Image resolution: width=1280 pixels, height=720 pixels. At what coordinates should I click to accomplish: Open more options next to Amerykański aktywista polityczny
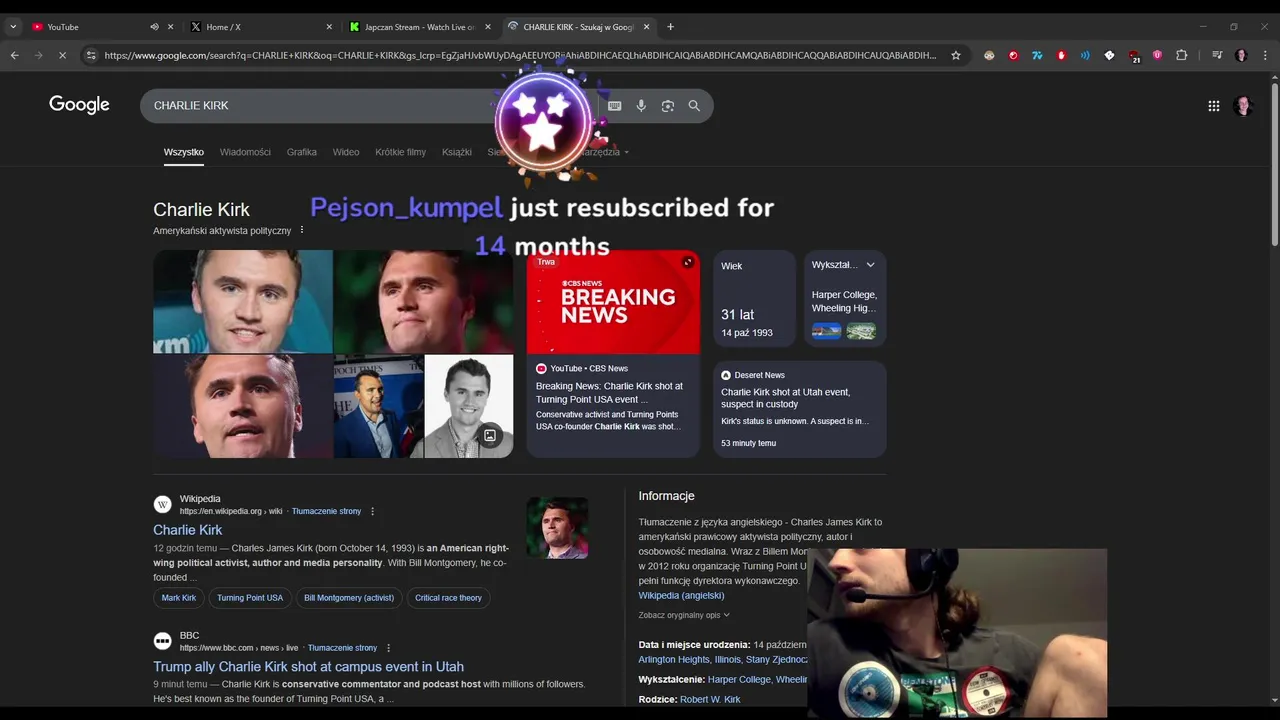click(x=302, y=230)
